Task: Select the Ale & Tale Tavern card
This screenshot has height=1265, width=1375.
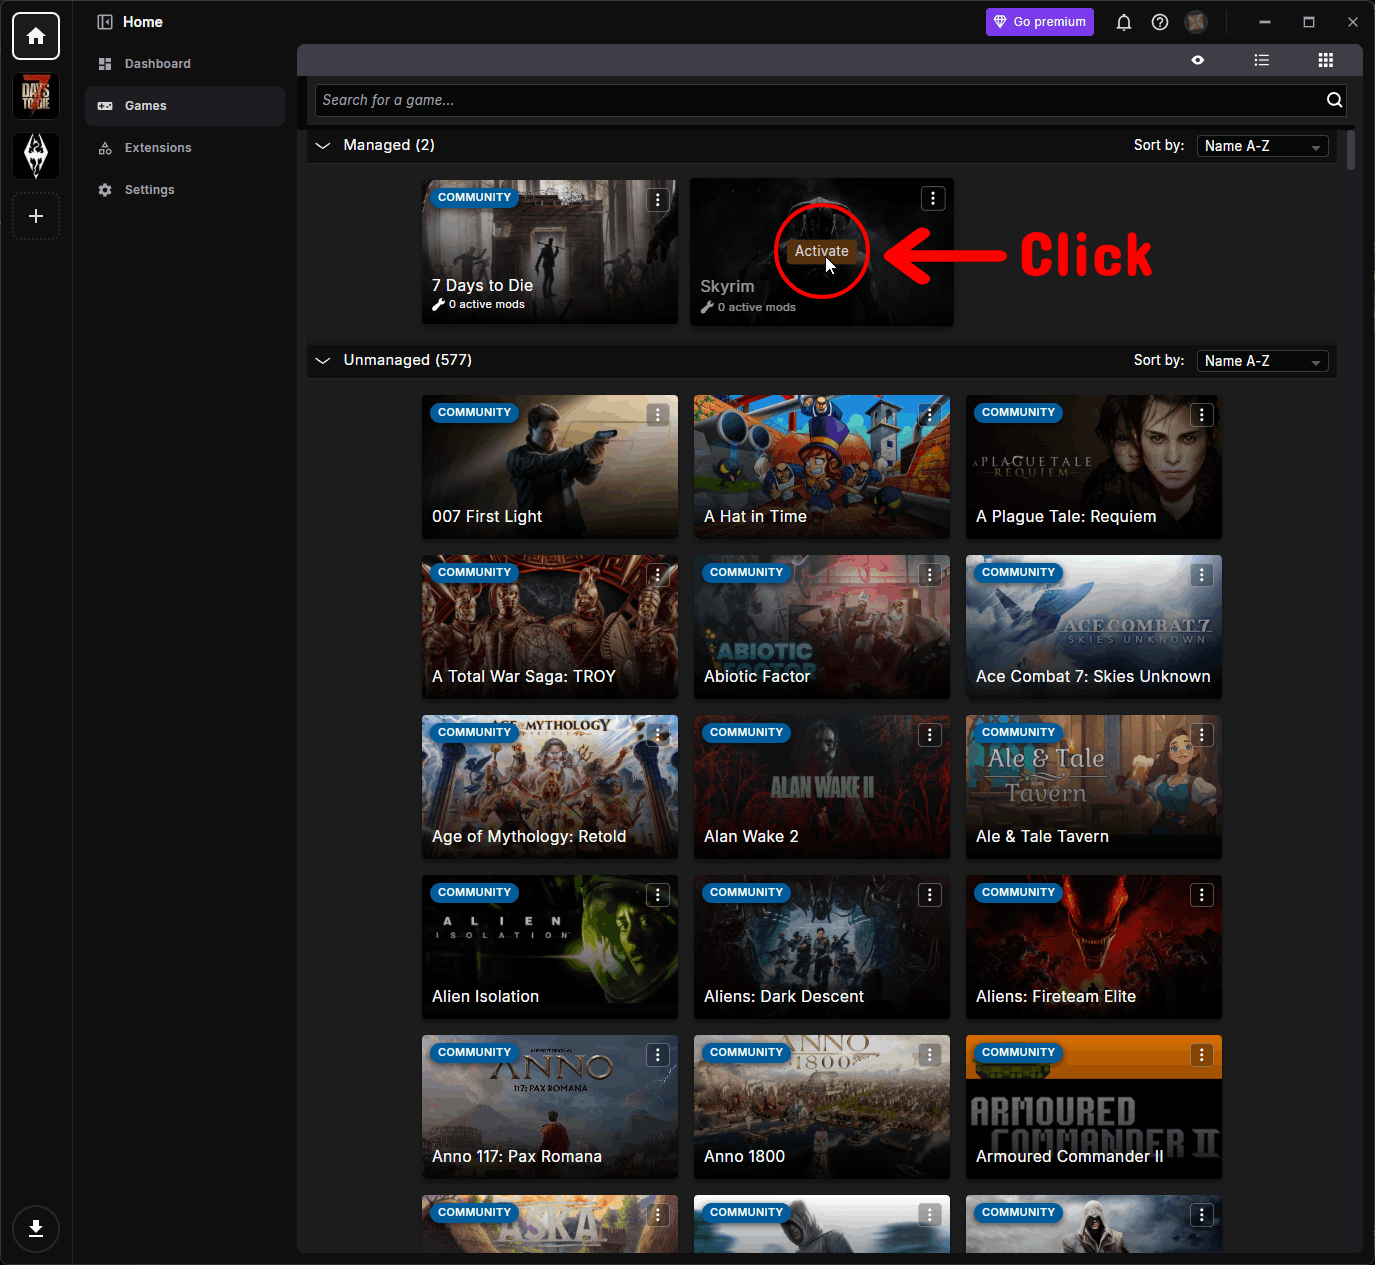Action: point(1094,787)
